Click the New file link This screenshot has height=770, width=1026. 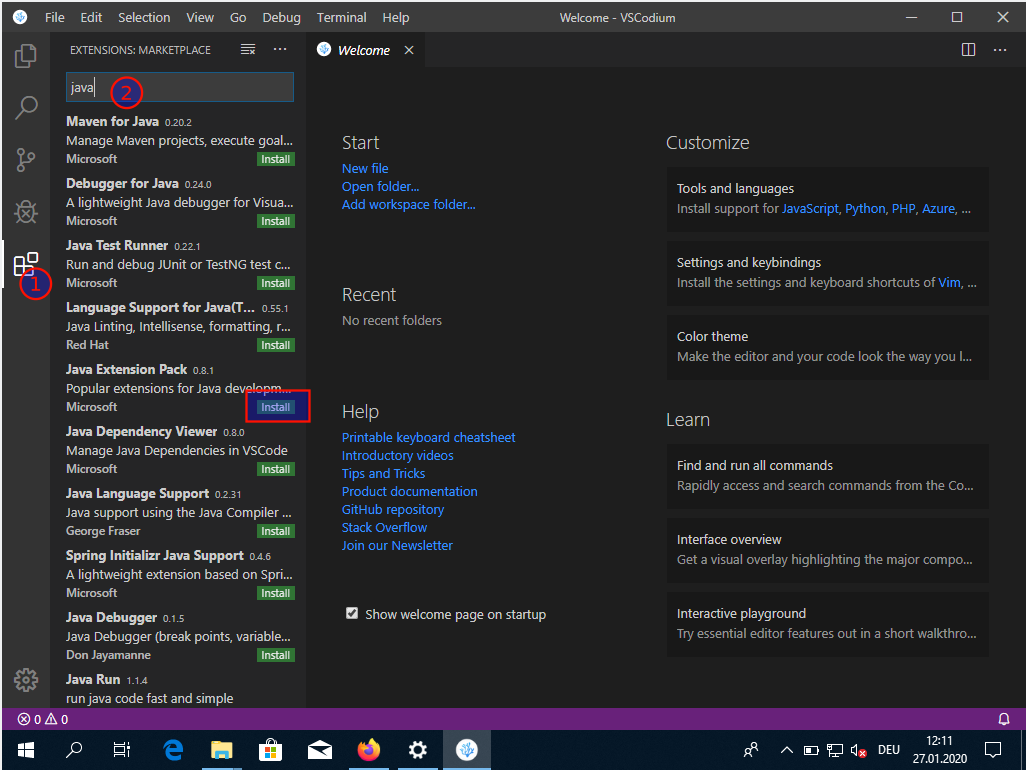365,169
